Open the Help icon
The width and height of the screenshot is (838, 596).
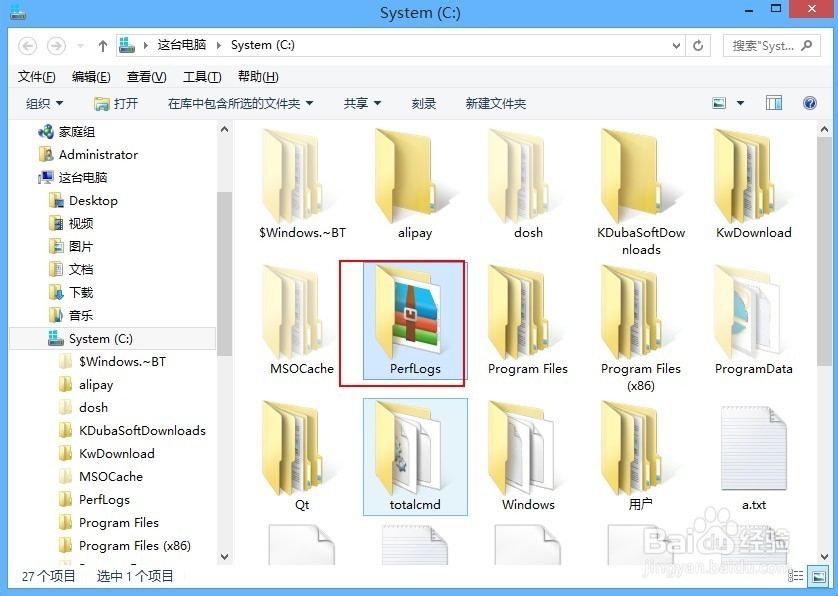coord(810,103)
